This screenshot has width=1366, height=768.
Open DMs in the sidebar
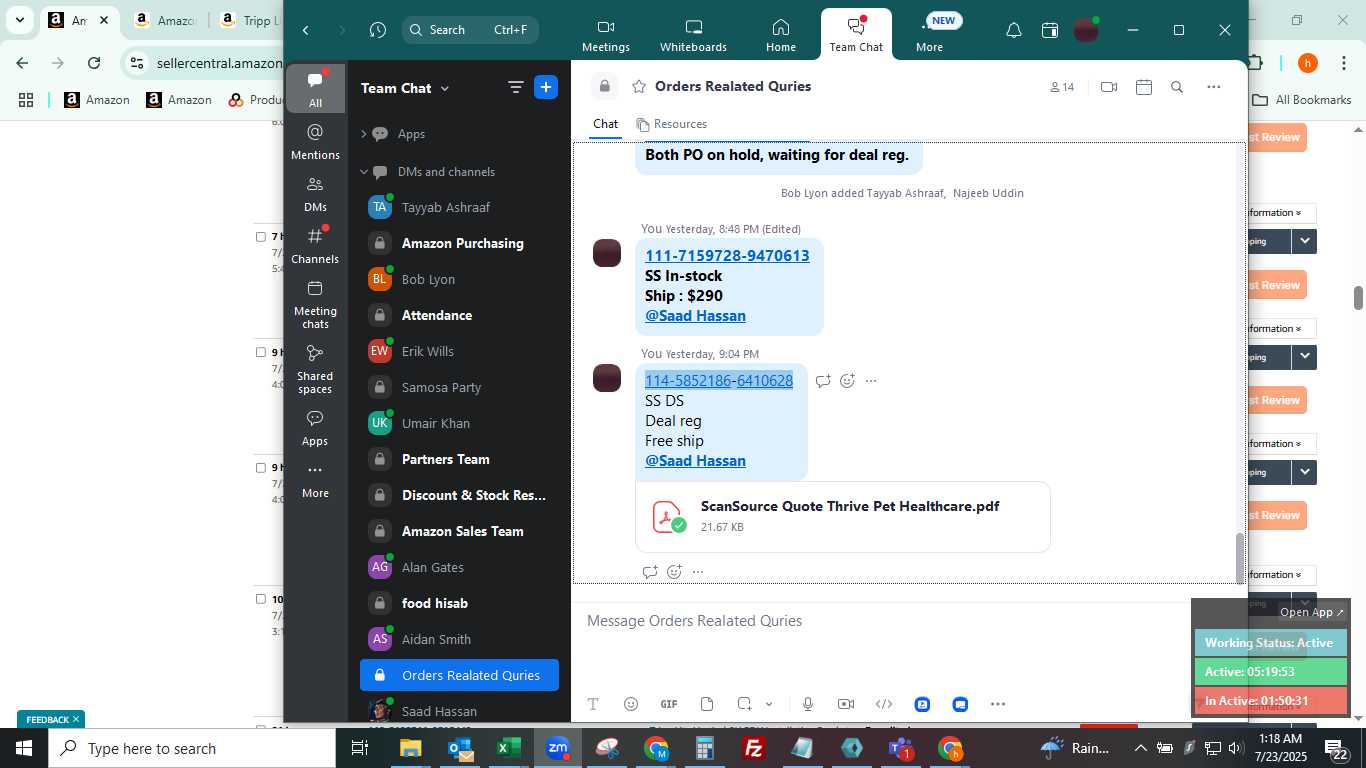pos(315,193)
